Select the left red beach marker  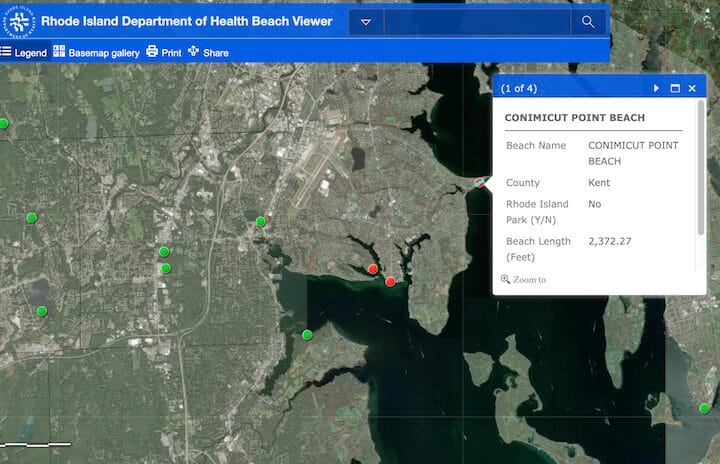point(373,269)
